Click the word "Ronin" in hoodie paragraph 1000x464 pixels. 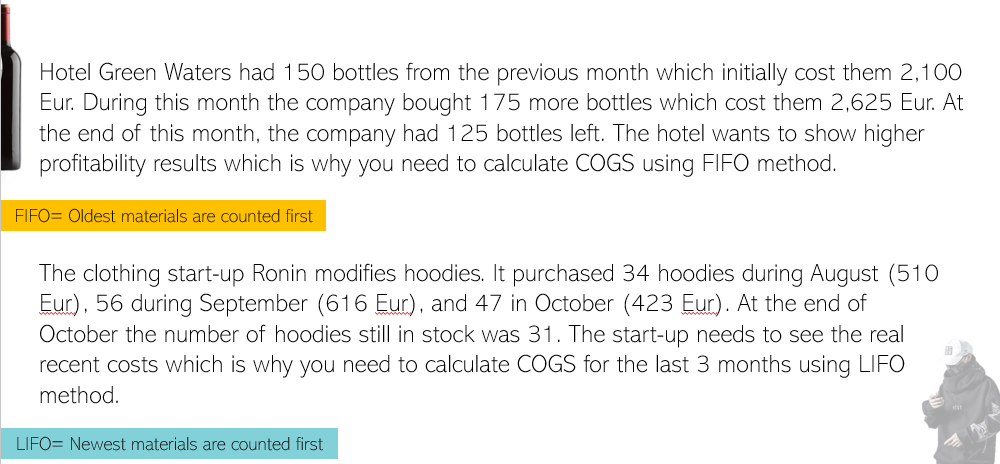pyautogui.click(x=280, y=273)
